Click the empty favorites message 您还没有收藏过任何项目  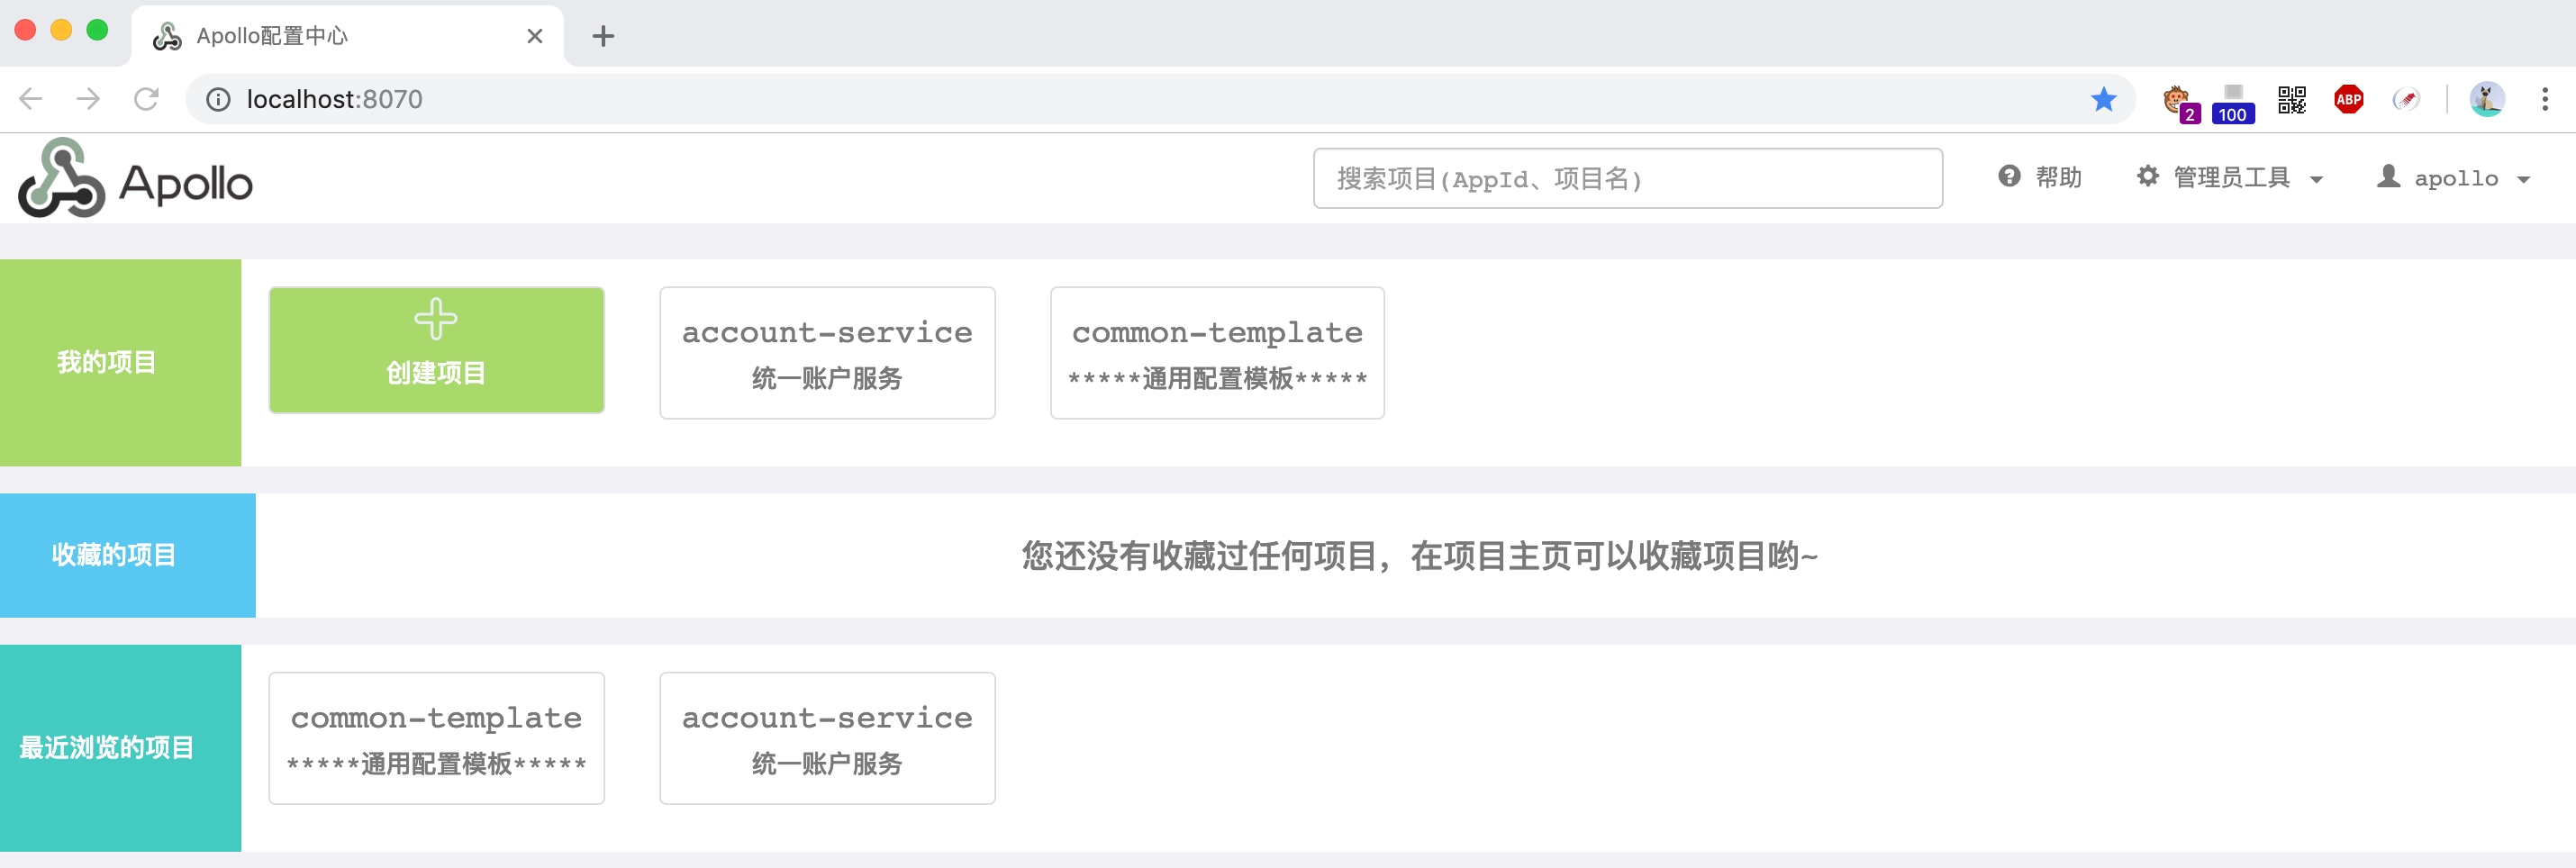[x=1419, y=555]
